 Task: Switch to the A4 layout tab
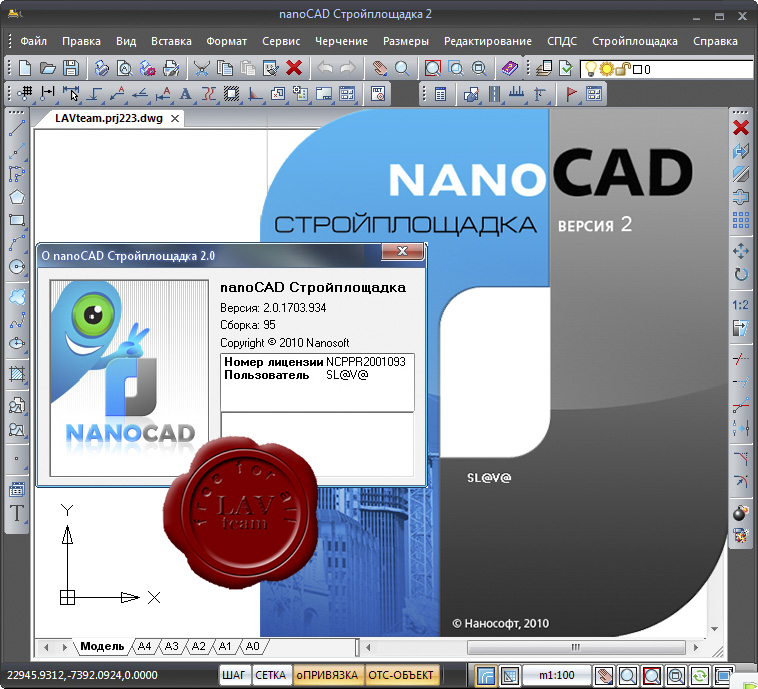[x=145, y=646]
